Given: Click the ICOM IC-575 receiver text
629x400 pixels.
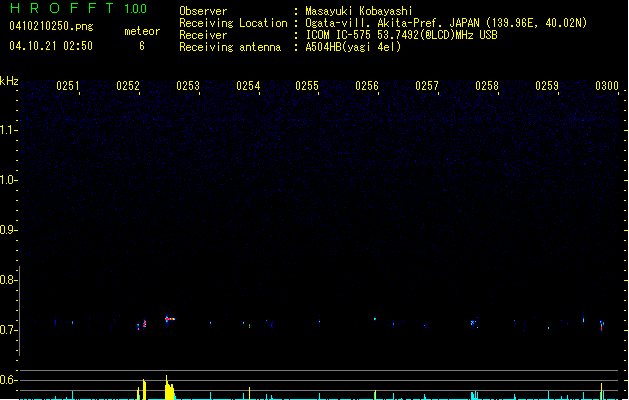Looking at the screenshot, I should (401, 35).
